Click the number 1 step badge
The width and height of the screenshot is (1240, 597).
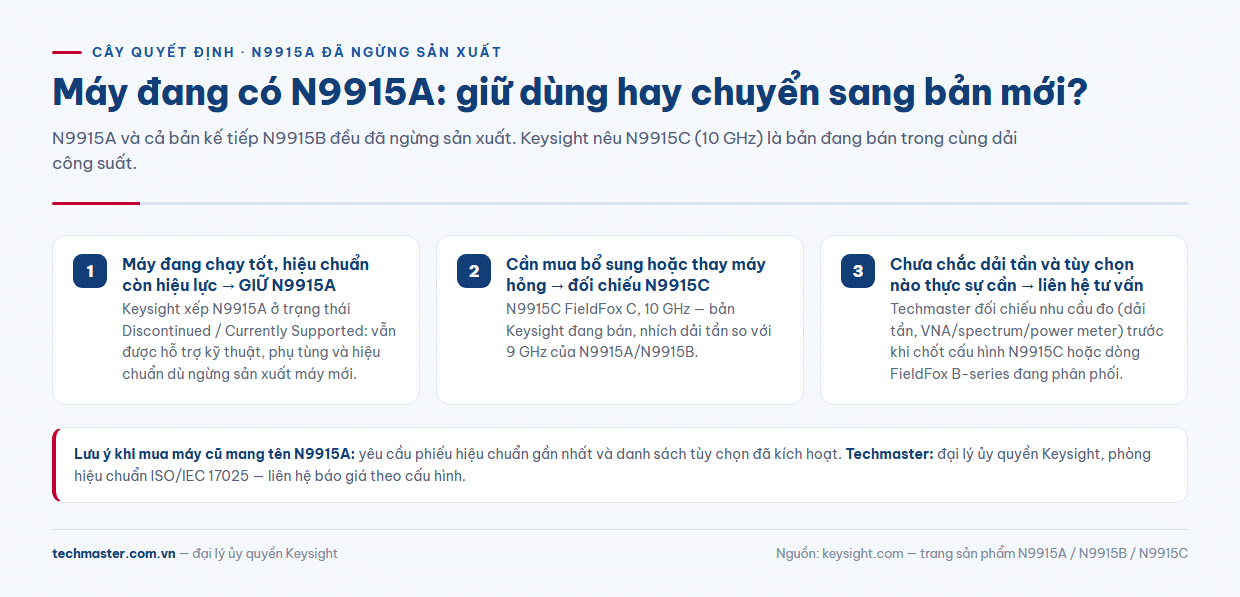pos(90,271)
